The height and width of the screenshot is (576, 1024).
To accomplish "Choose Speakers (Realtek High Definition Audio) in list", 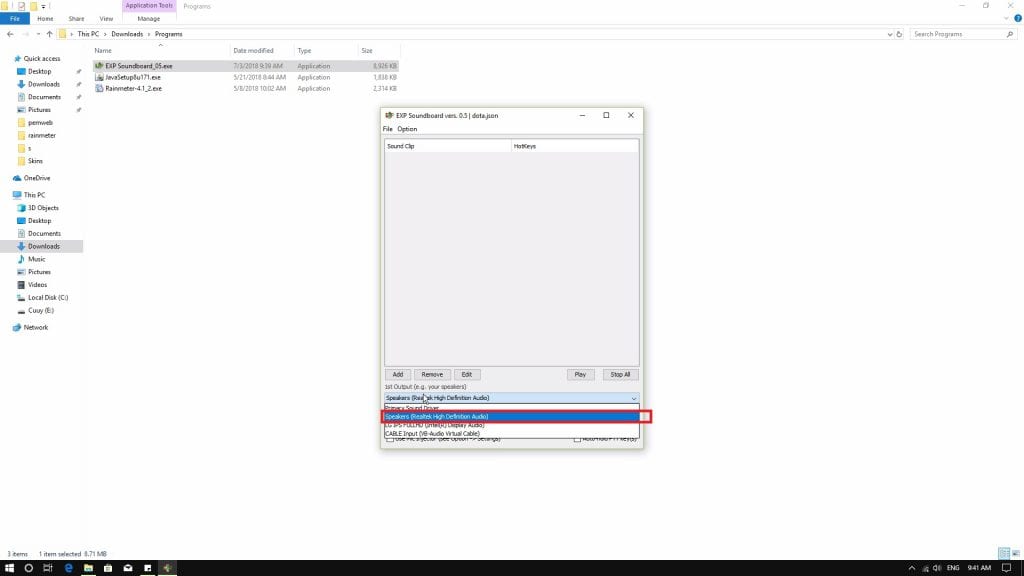I will pyautogui.click(x=511, y=417).
